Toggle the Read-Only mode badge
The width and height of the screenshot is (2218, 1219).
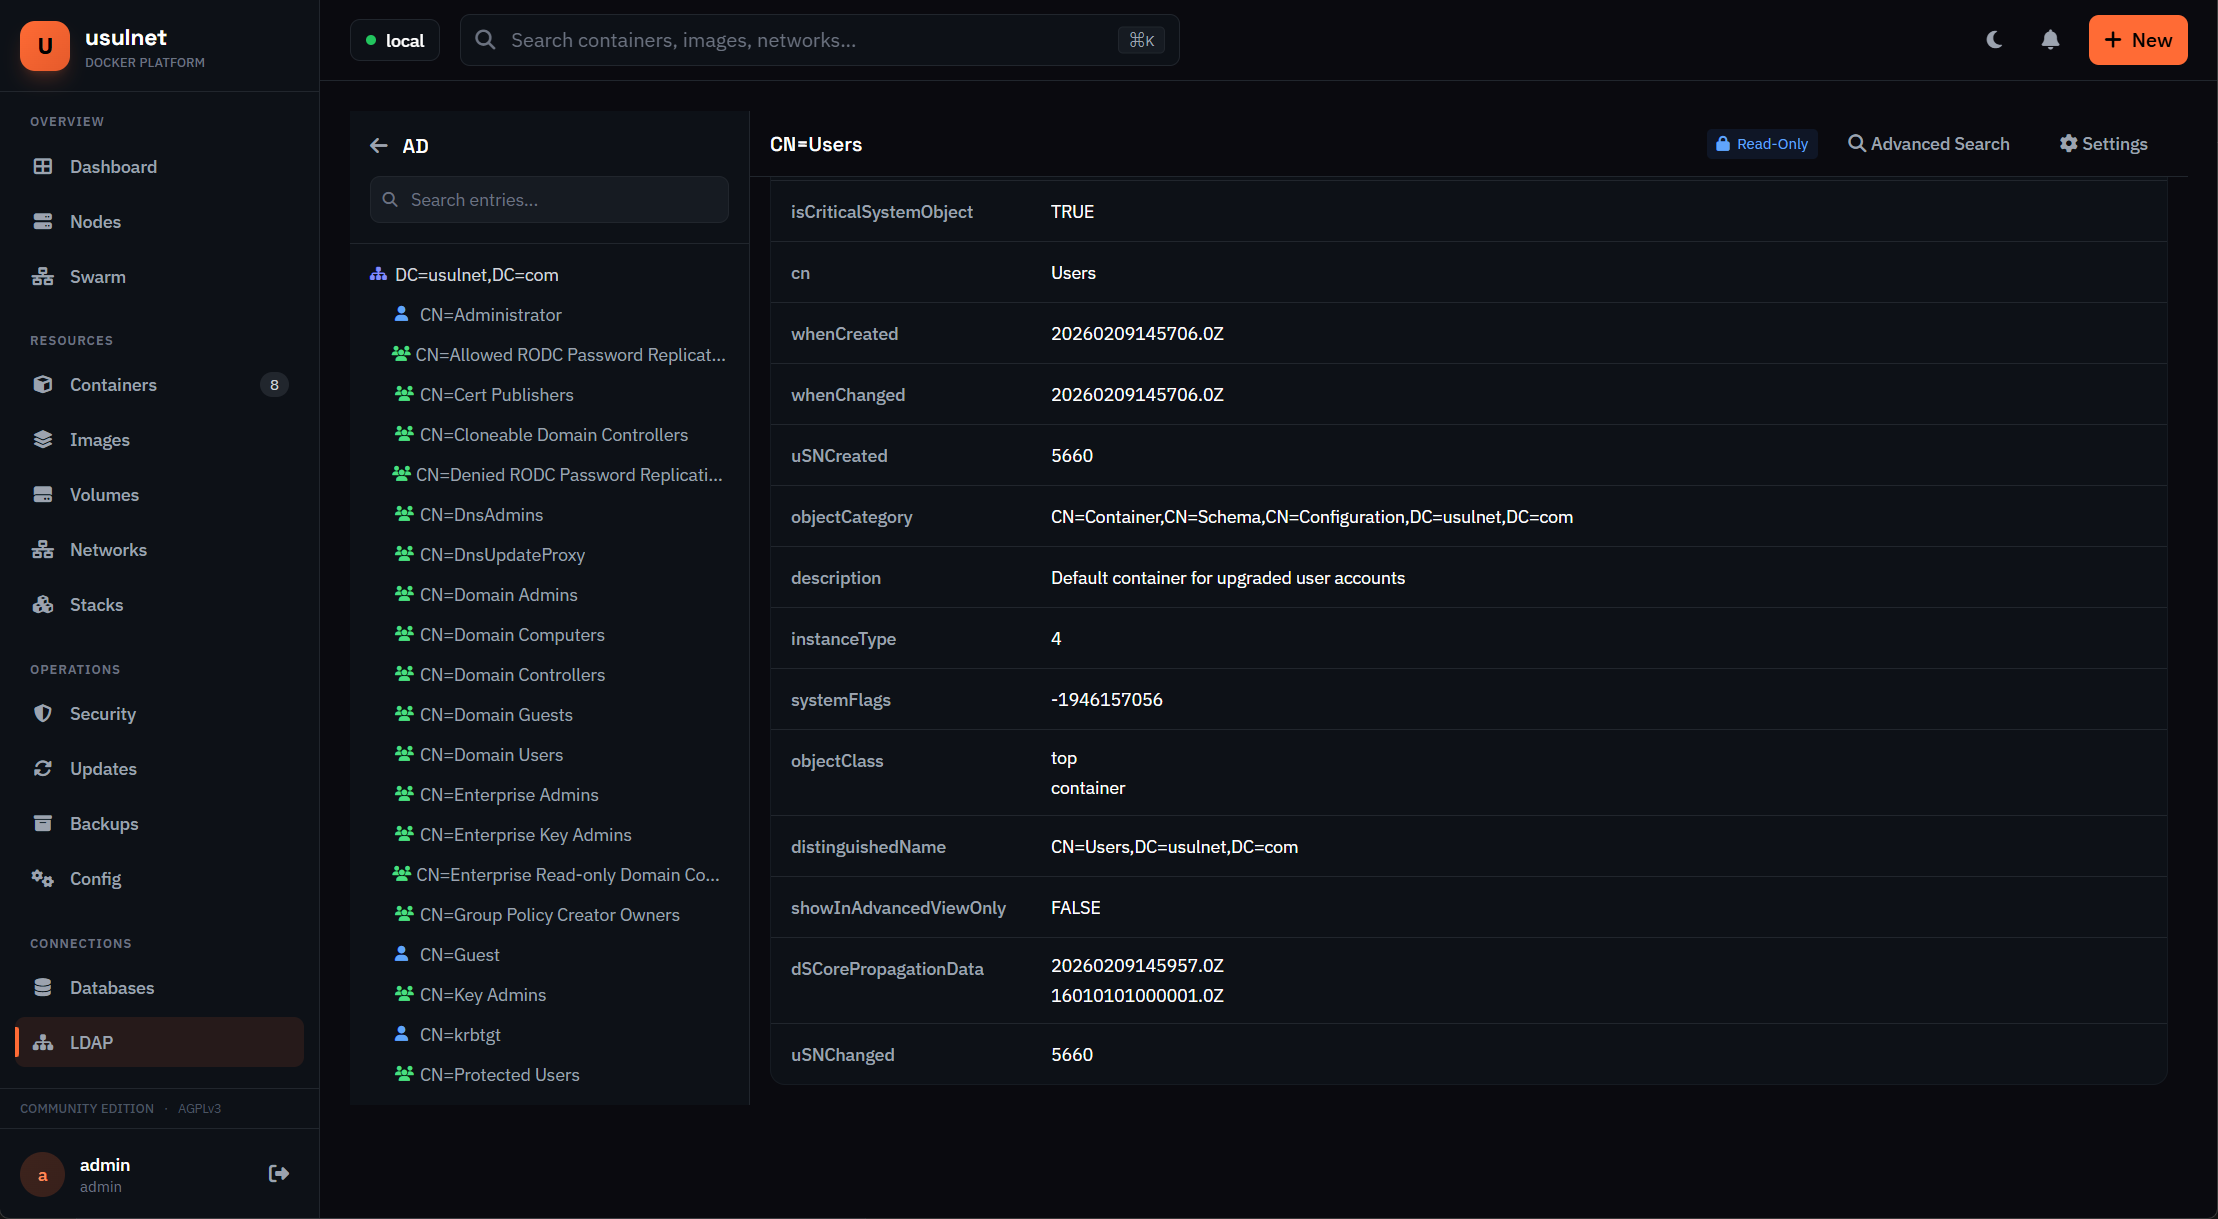point(1761,143)
